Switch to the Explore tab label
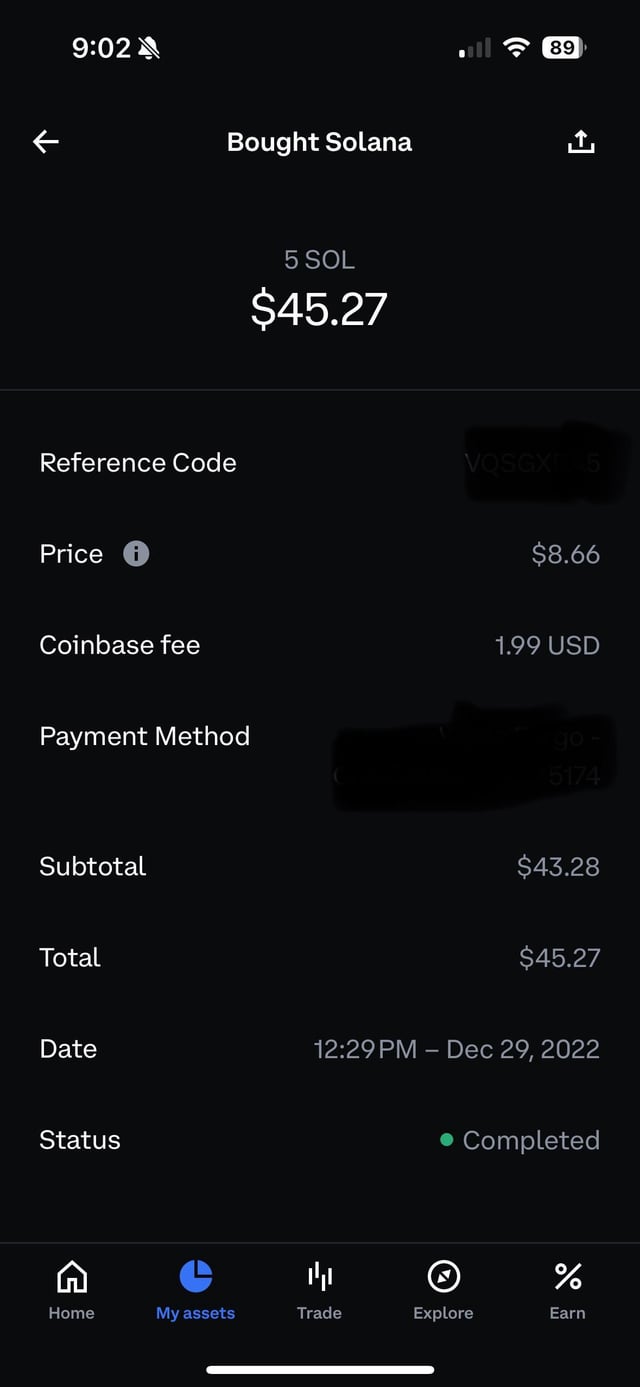 pyautogui.click(x=443, y=1313)
